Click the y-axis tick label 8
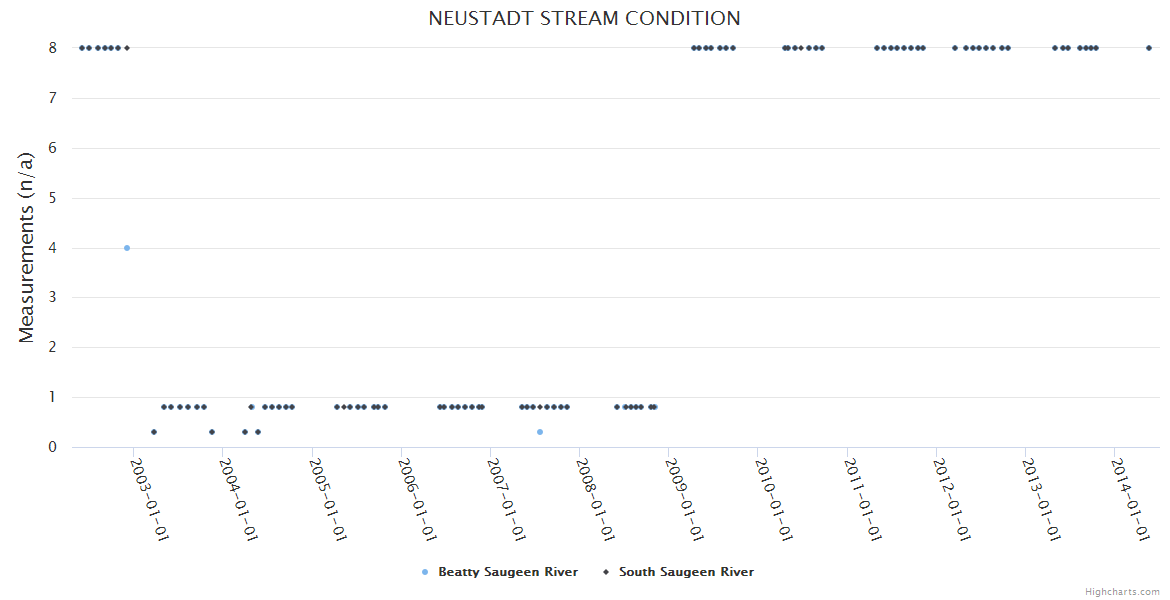1170x600 pixels. tap(52, 48)
